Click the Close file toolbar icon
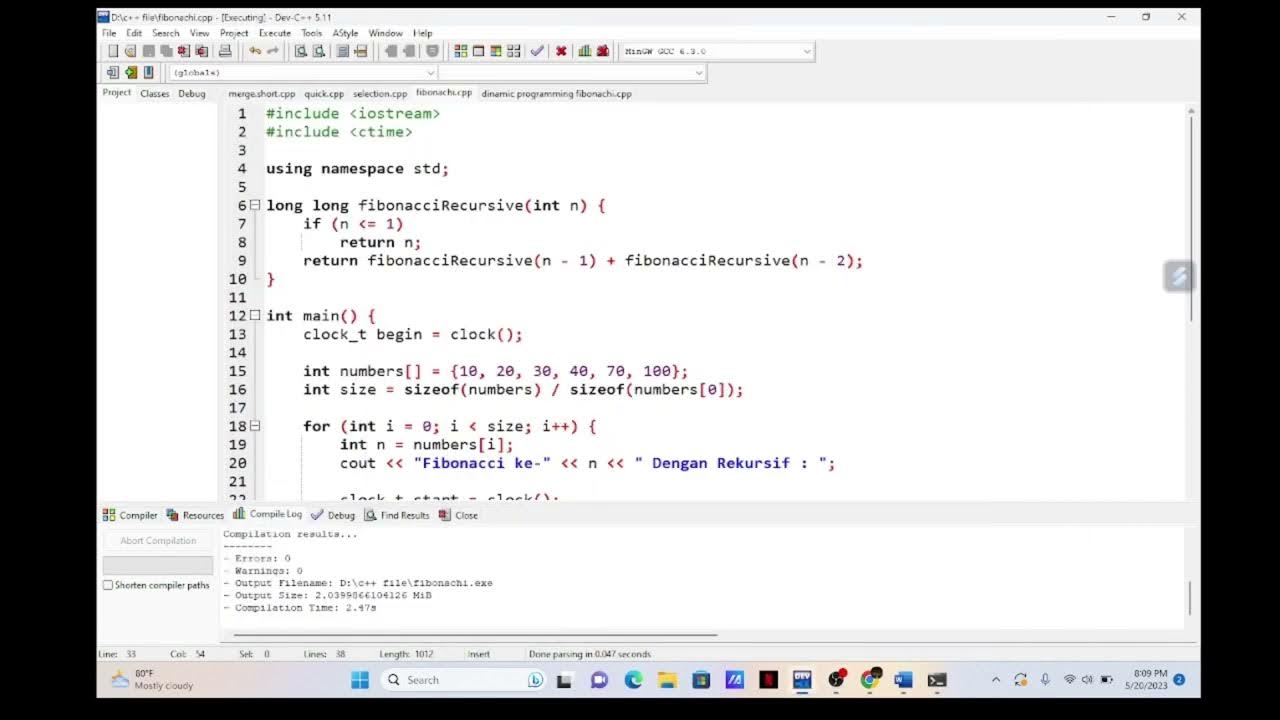The height and width of the screenshot is (720, 1280). pyautogui.click(x=183, y=51)
